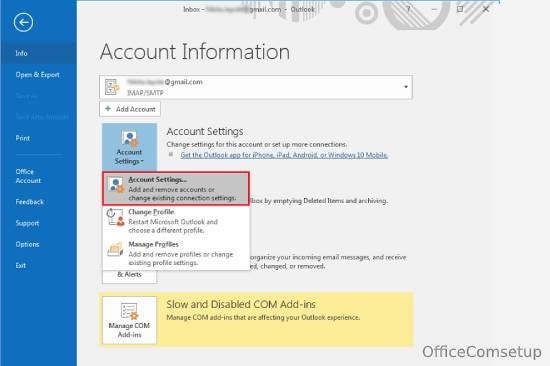Click the Account Information heading
The height and width of the screenshot is (366, 550).
tap(195, 52)
